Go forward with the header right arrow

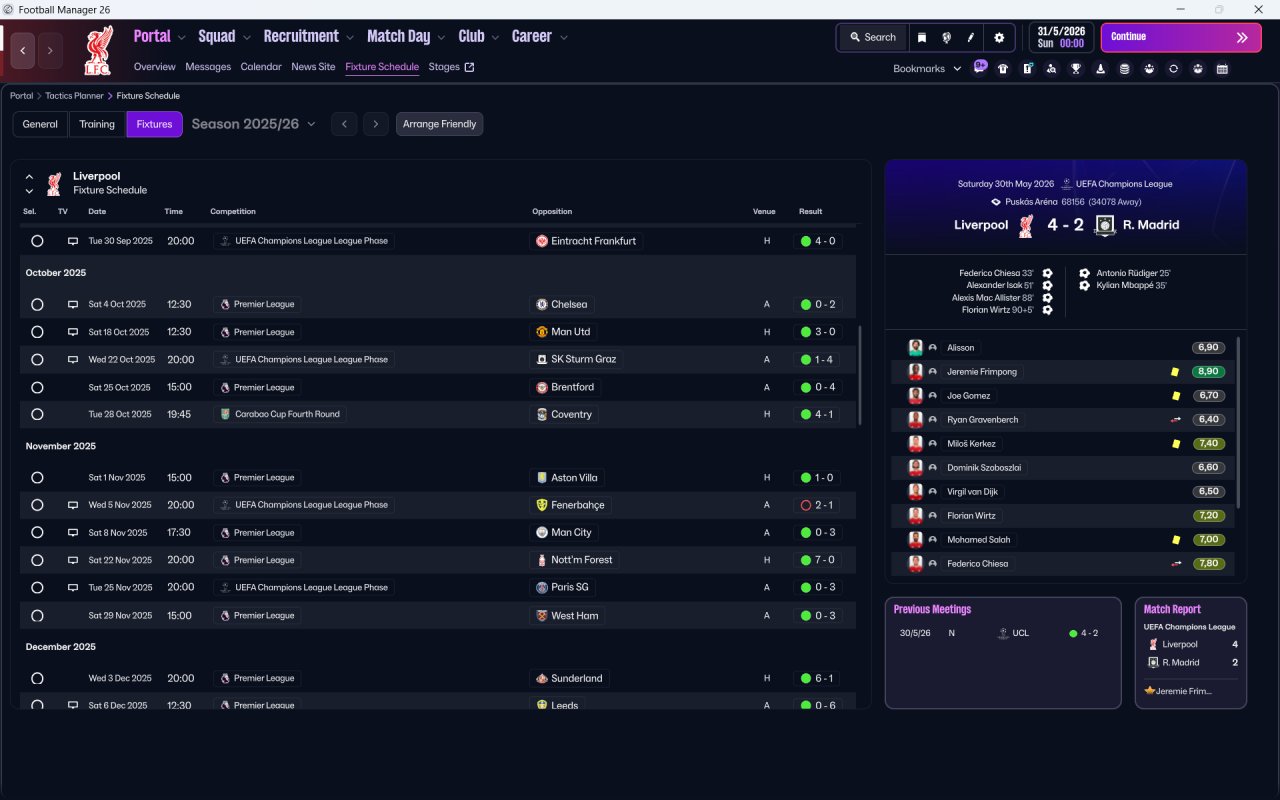(x=50, y=50)
